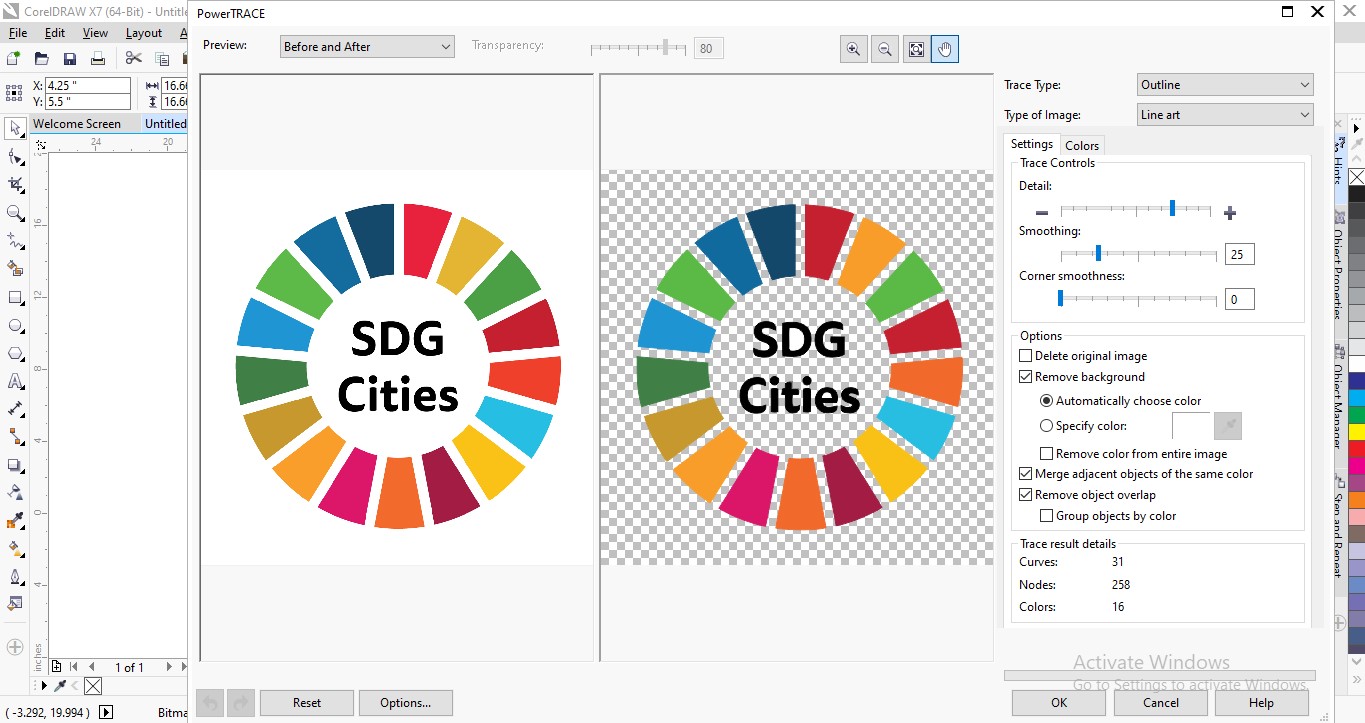Select the Zoom tool in CorelDRAW toolbox
Image resolution: width=1365 pixels, height=723 pixels.
pyautogui.click(x=15, y=213)
